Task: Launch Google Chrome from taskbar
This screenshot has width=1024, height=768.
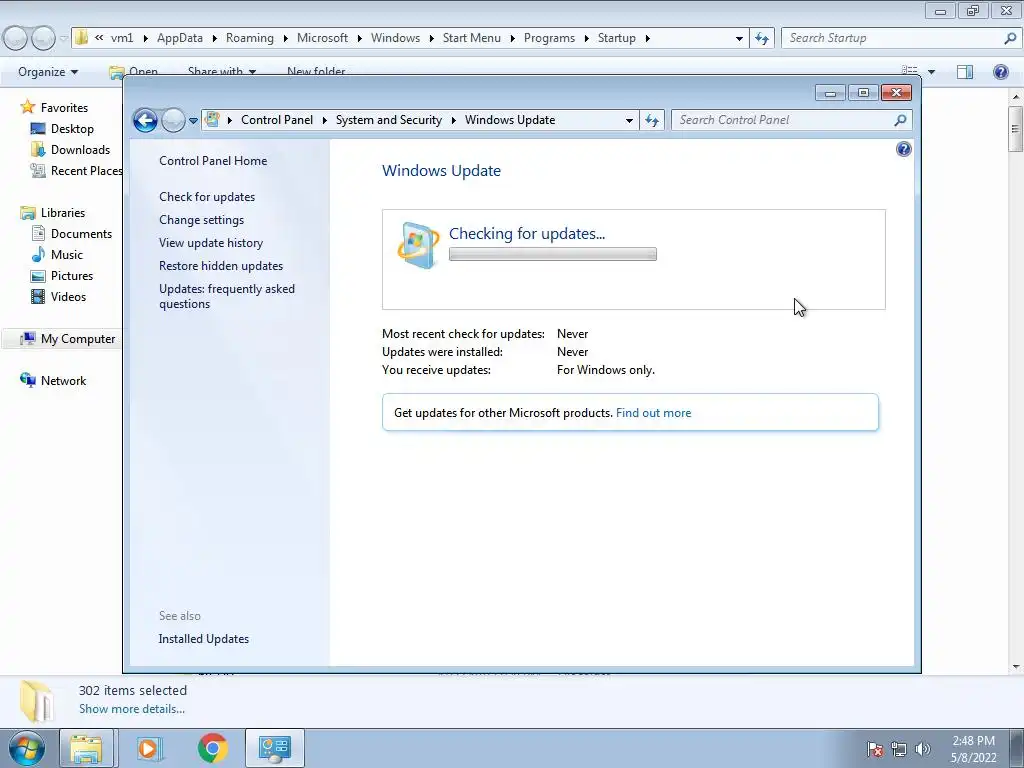Action: (212, 748)
